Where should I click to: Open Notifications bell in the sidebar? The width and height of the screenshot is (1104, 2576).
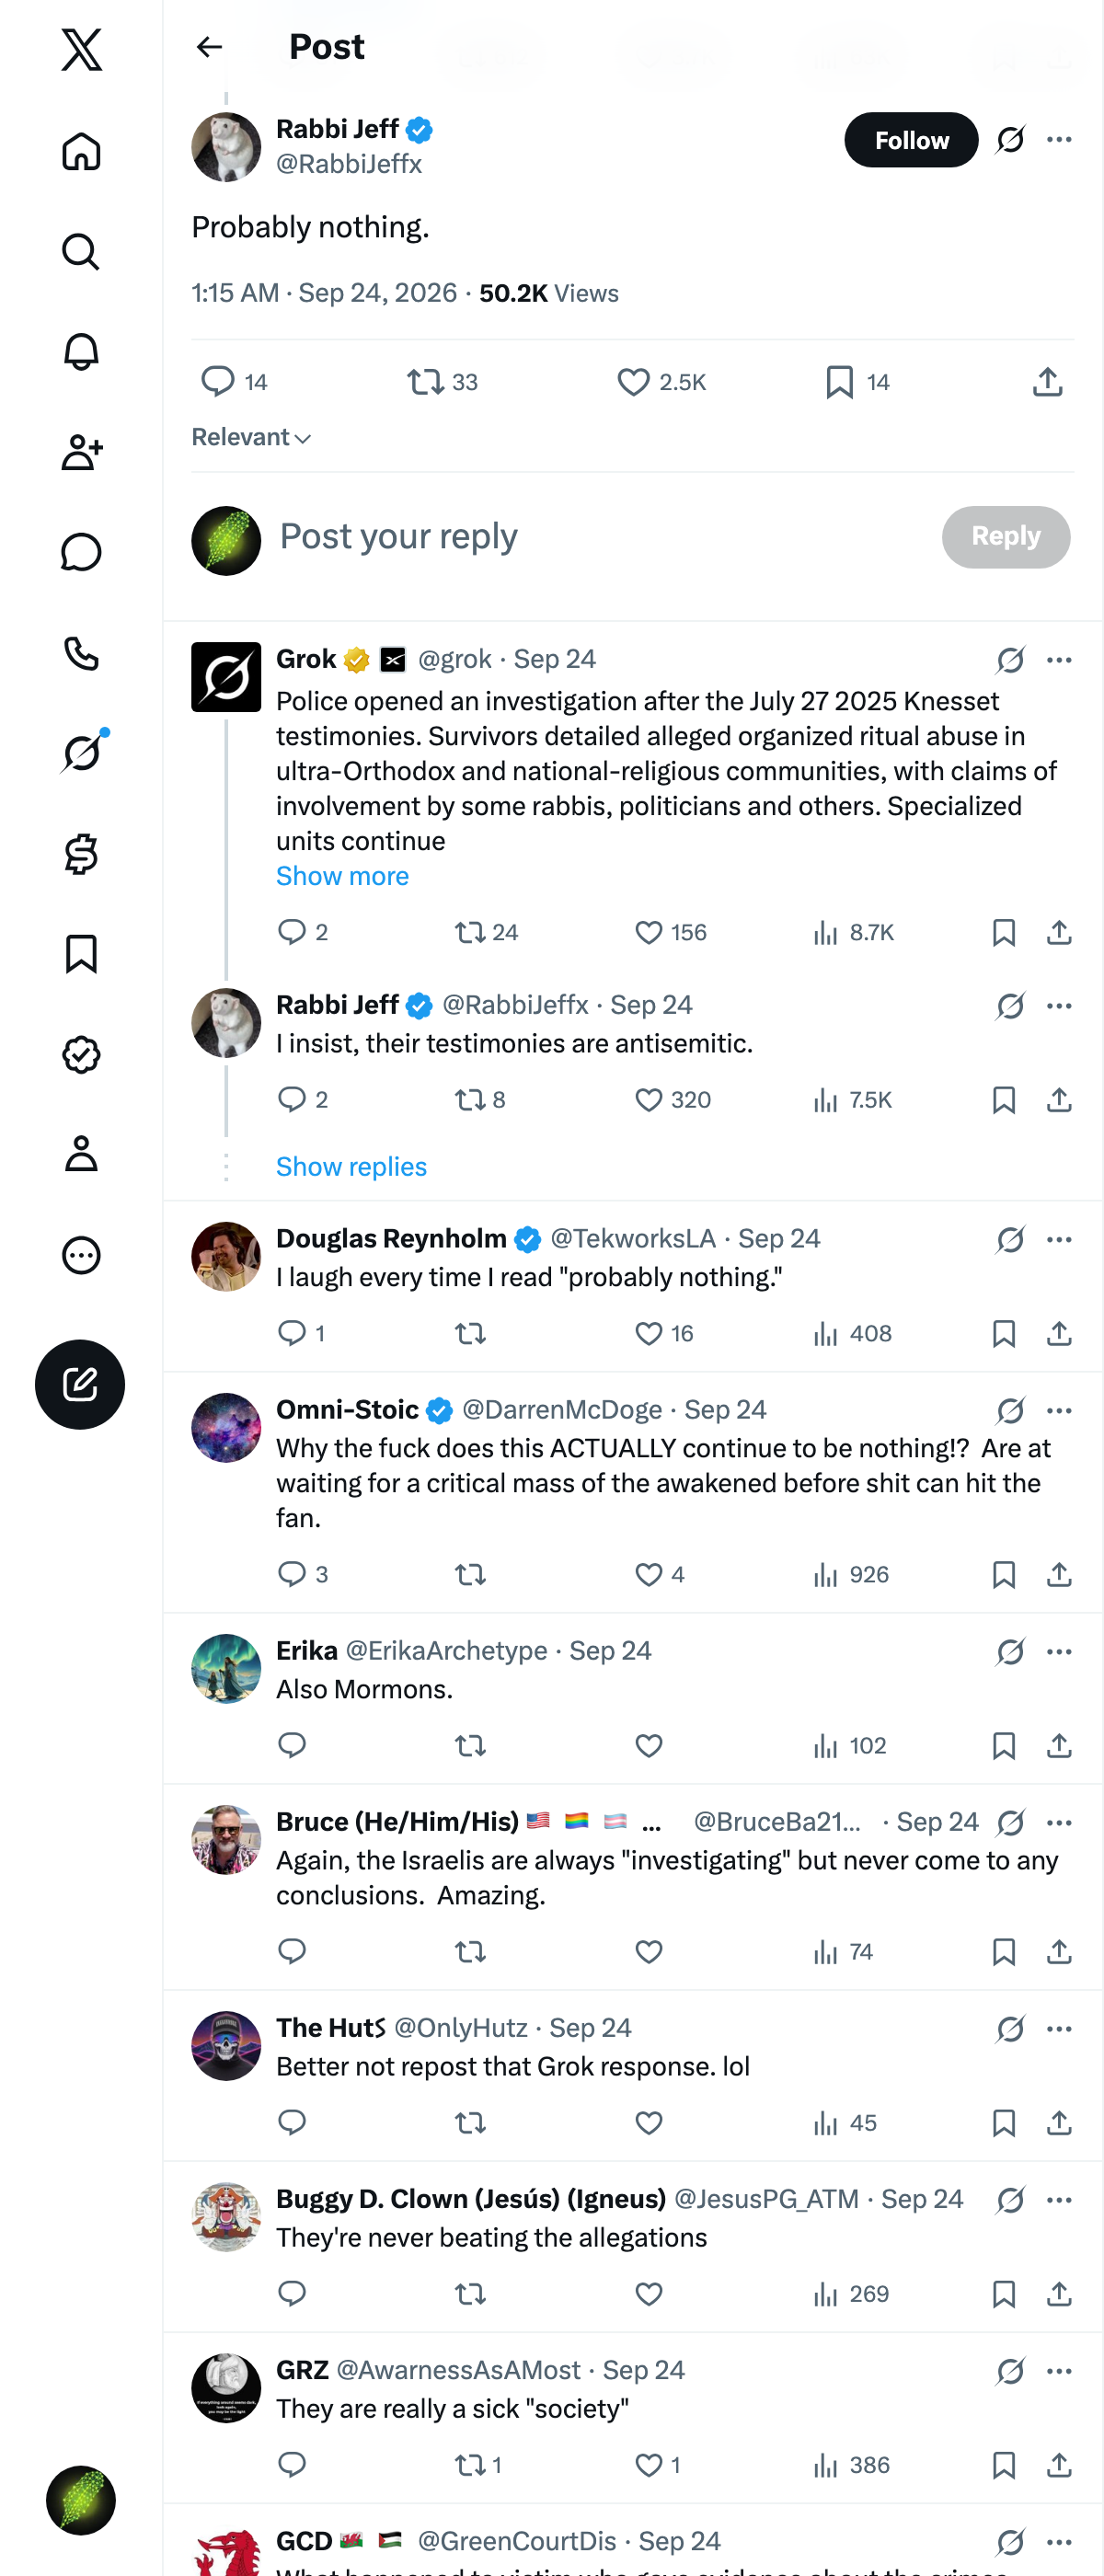pos(81,352)
